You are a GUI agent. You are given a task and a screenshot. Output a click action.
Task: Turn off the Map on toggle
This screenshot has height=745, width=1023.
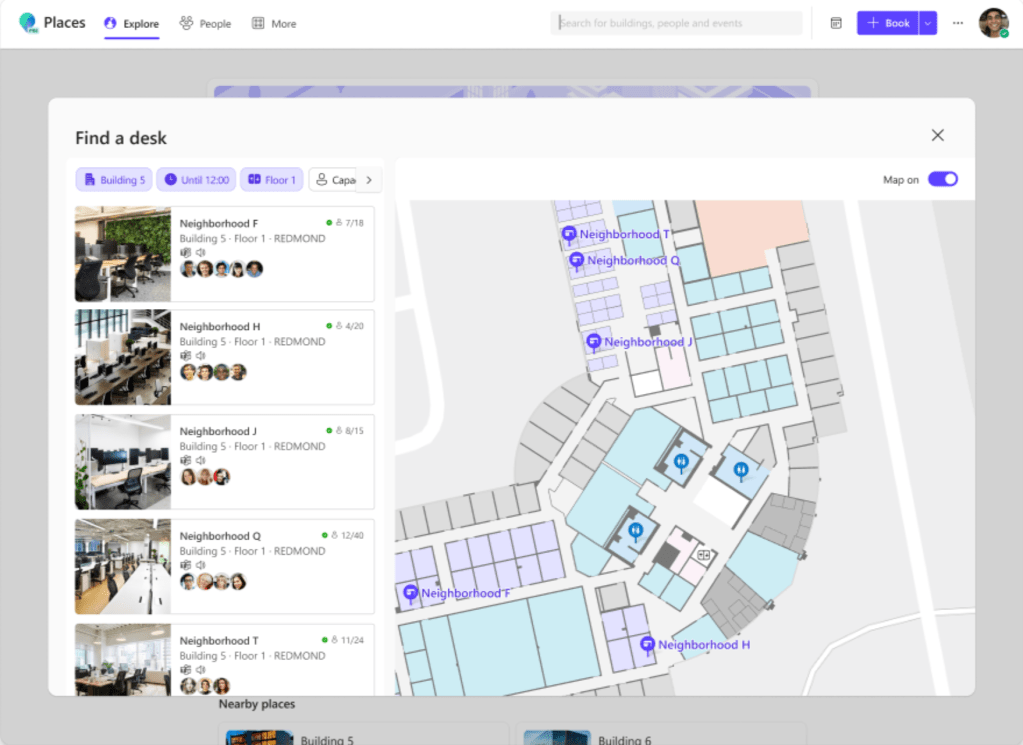(x=943, y=179)
